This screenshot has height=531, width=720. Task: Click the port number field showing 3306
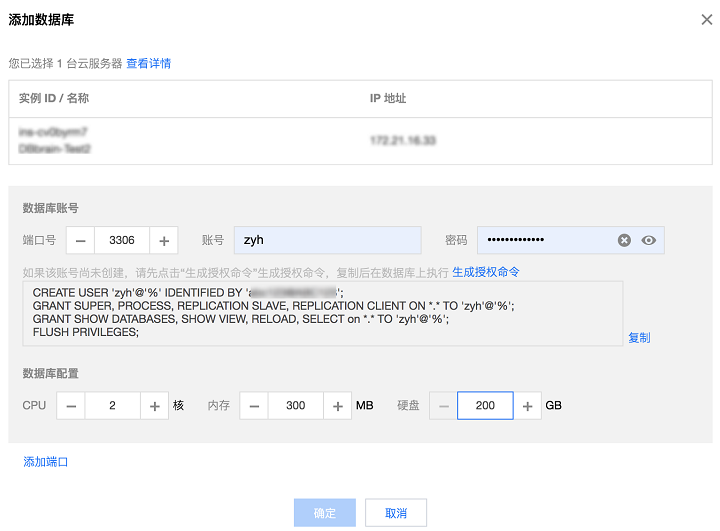point(122,240)
